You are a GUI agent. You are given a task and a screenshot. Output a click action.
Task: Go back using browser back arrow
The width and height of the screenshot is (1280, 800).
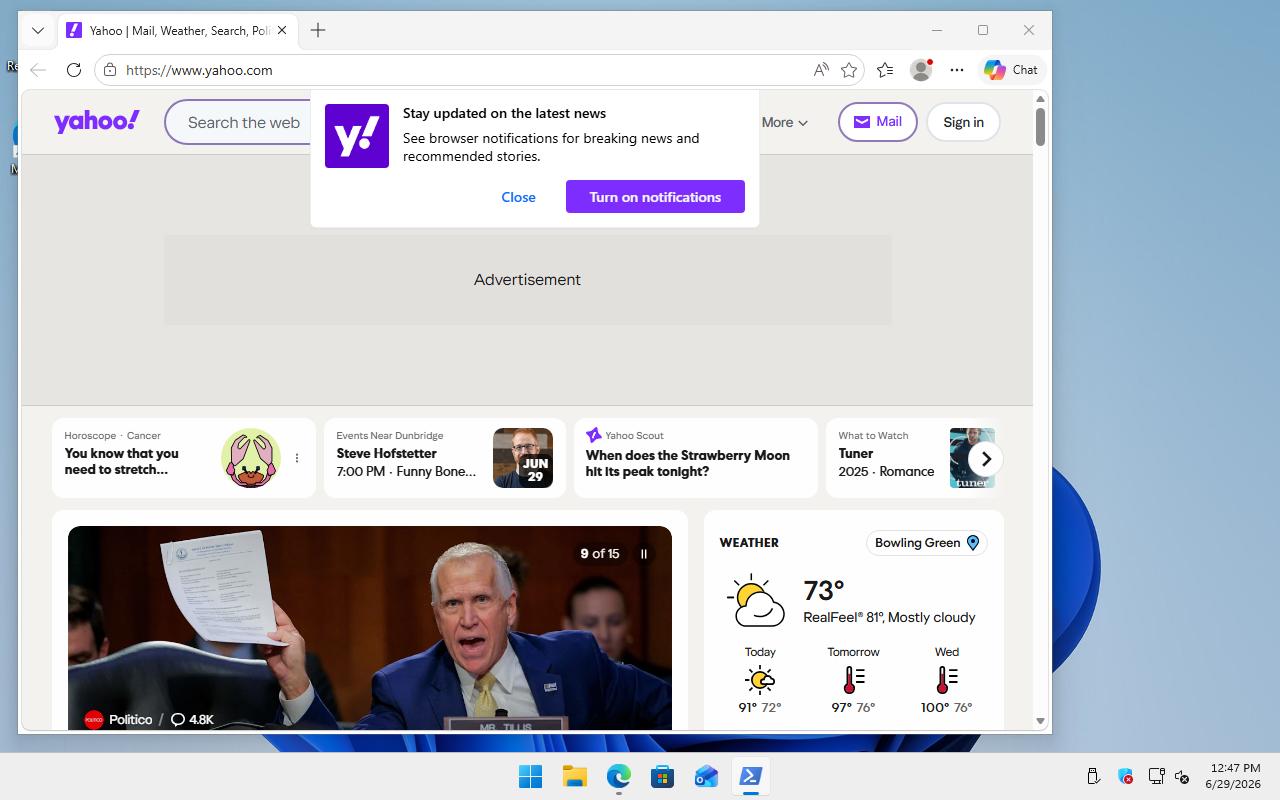[x=38, y=70]
